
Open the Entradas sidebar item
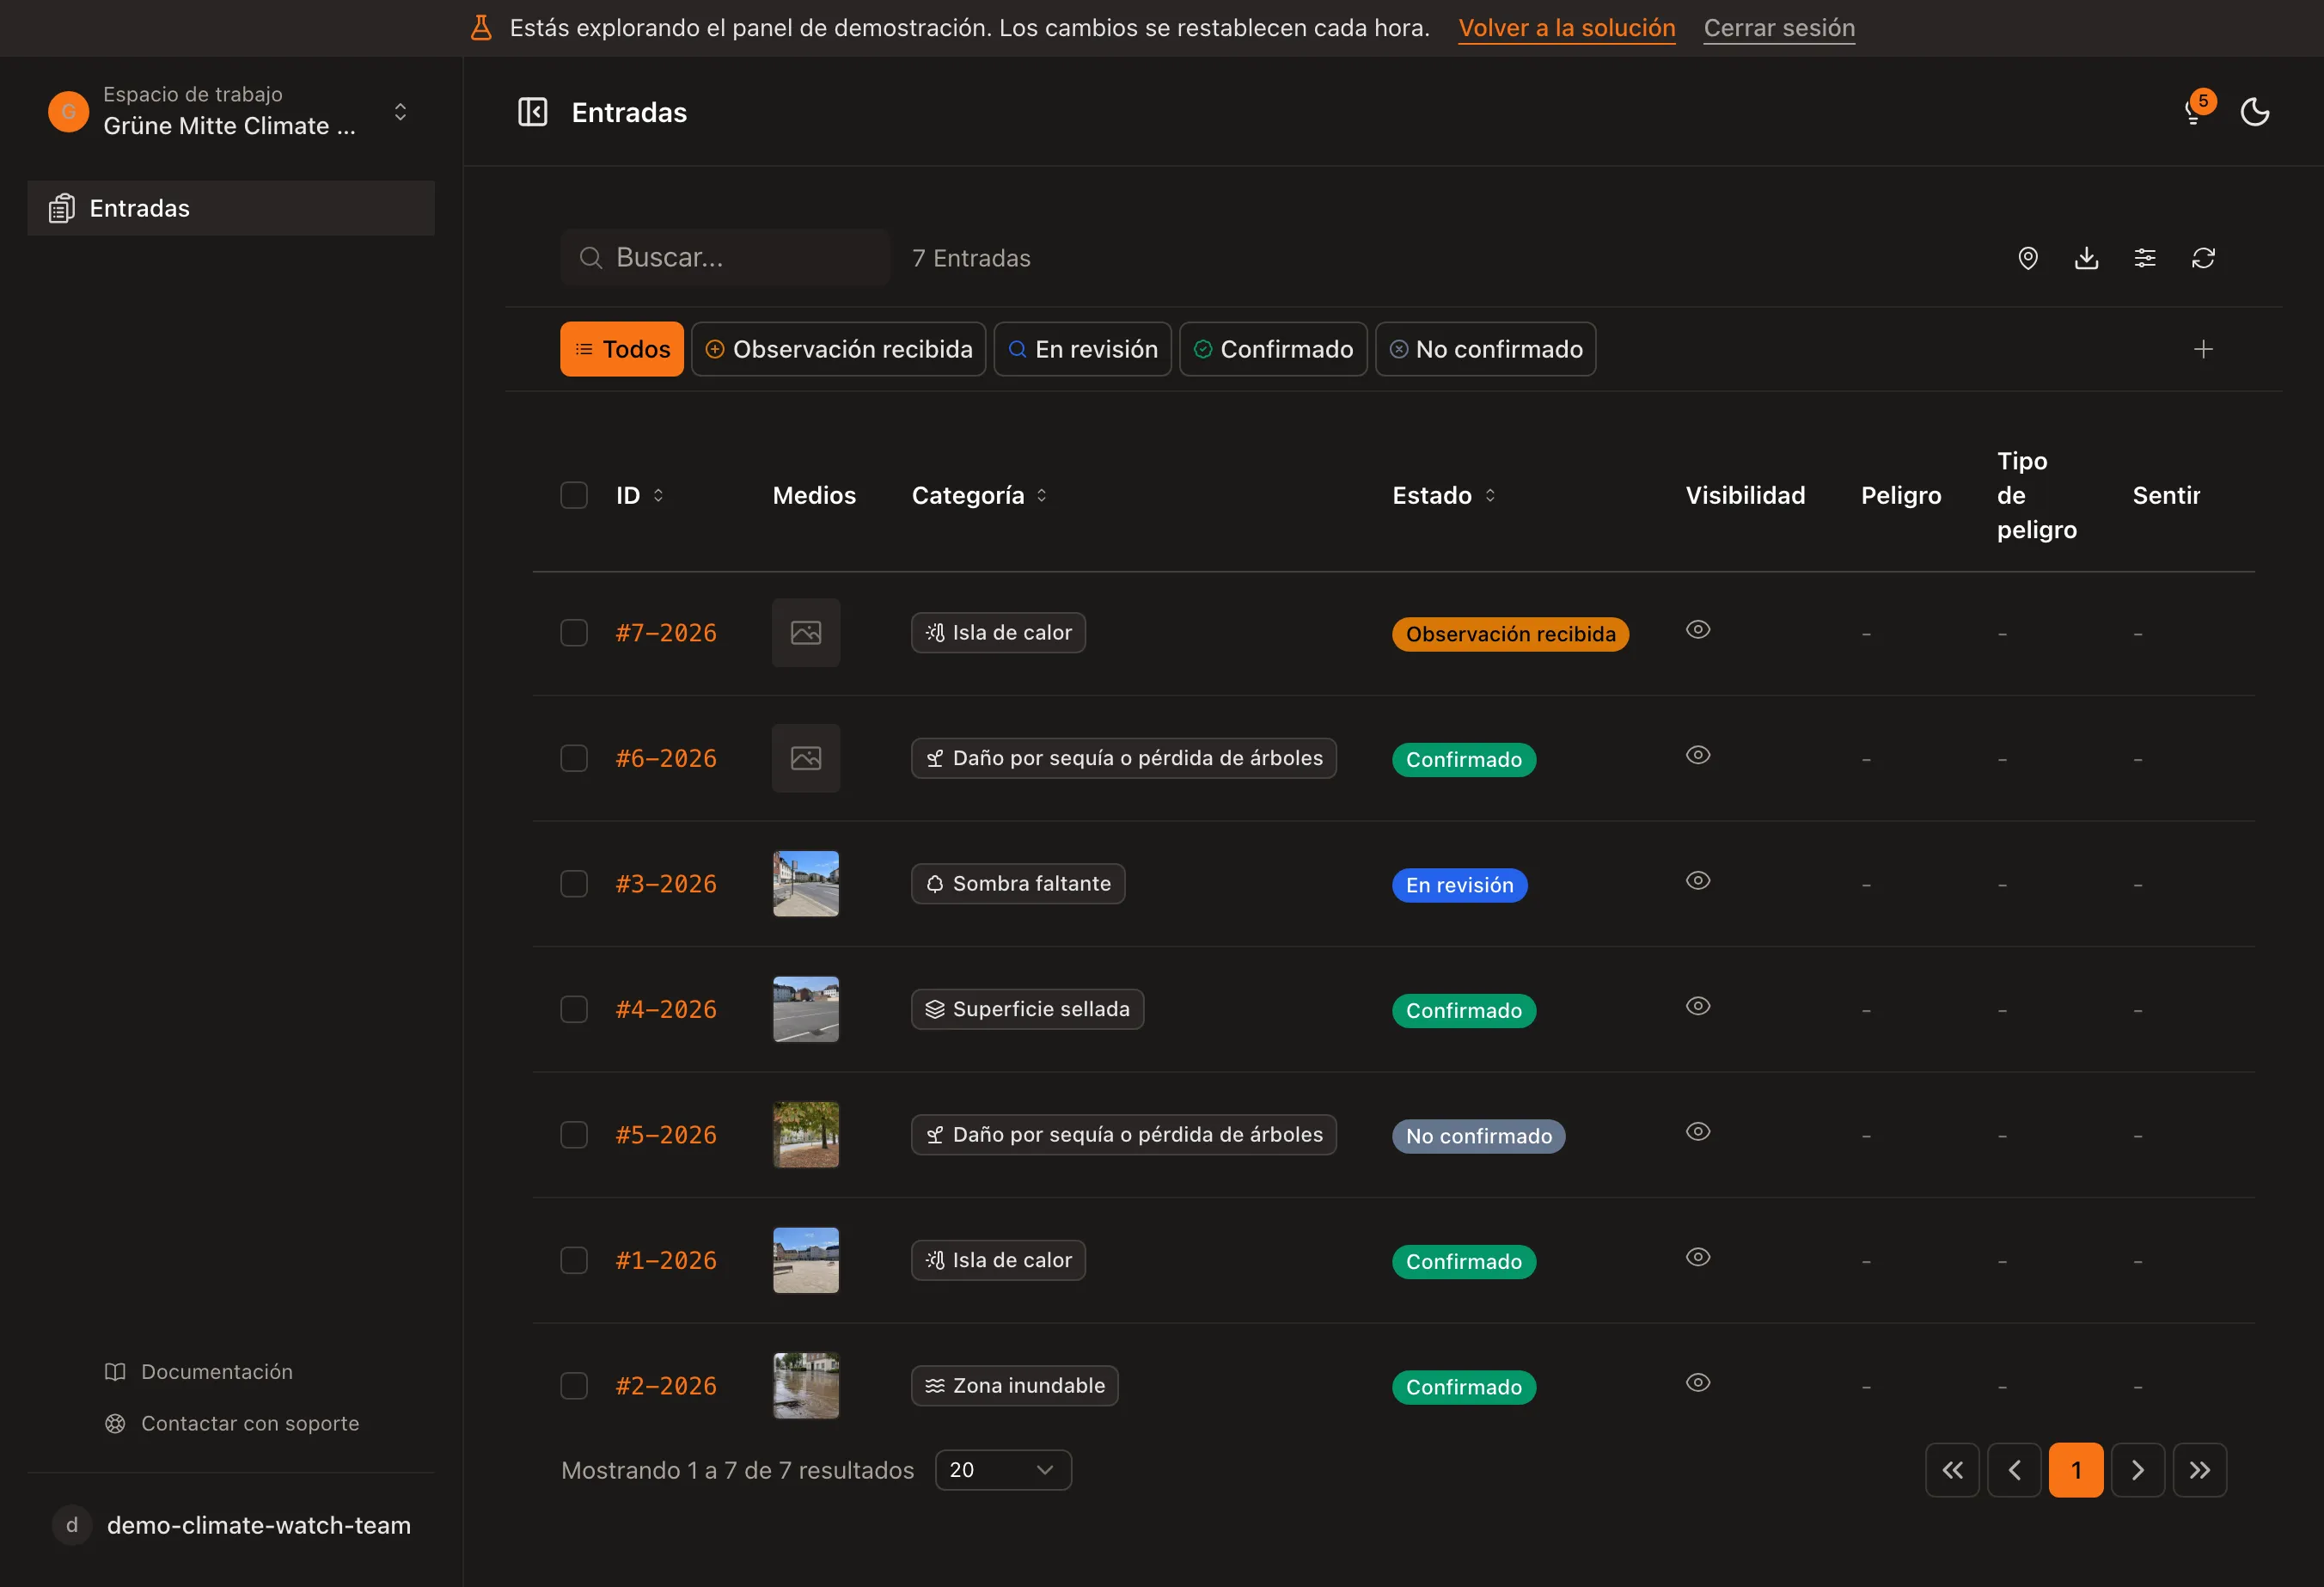tap(231, 208)
